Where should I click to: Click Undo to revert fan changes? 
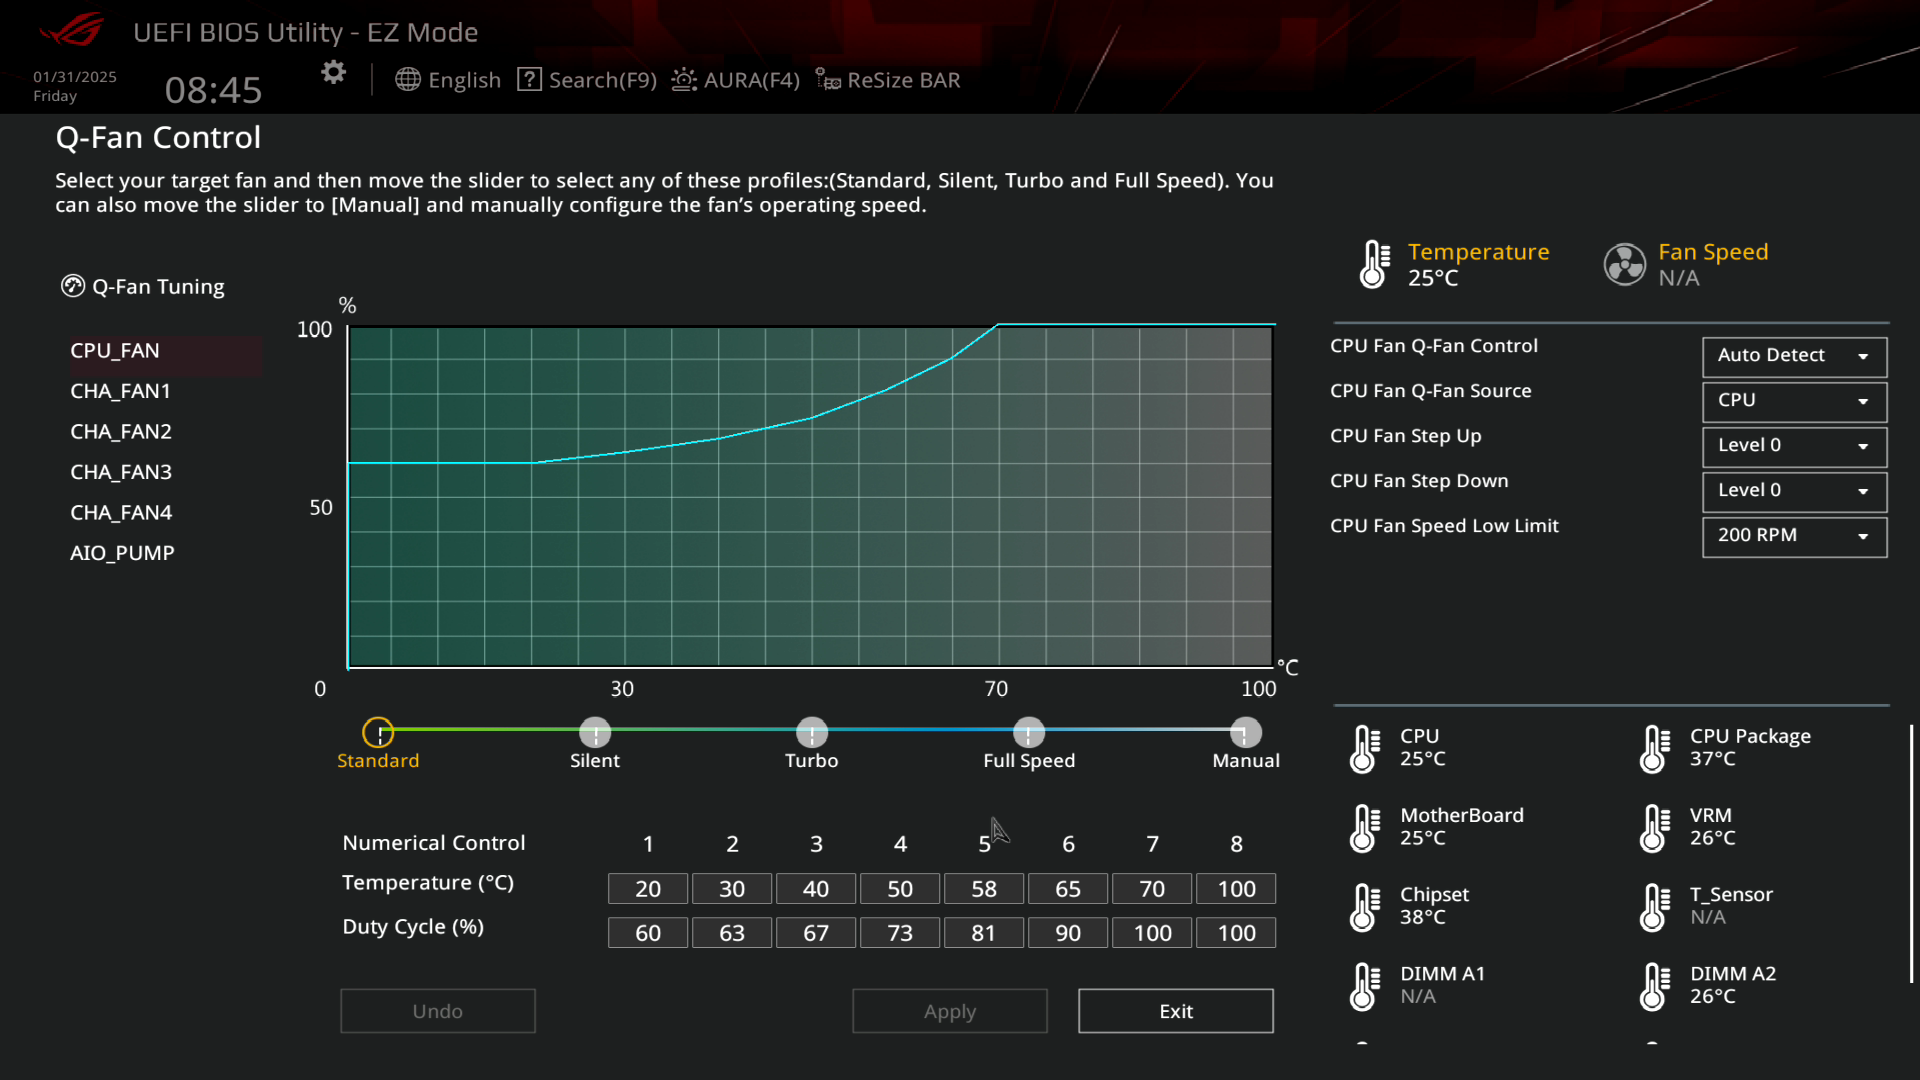coord(438,1010)
